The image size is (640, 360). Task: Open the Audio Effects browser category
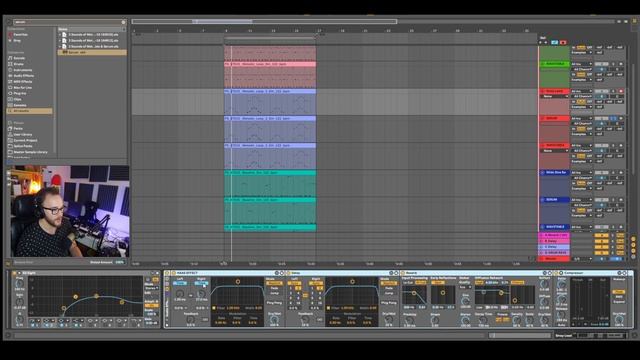pos(24,76)
